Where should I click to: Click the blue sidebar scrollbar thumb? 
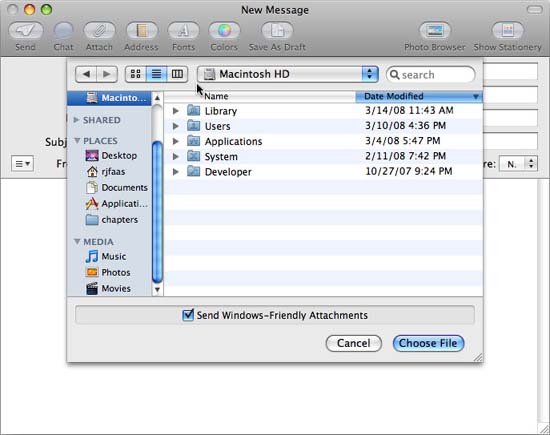click(157, 212)
